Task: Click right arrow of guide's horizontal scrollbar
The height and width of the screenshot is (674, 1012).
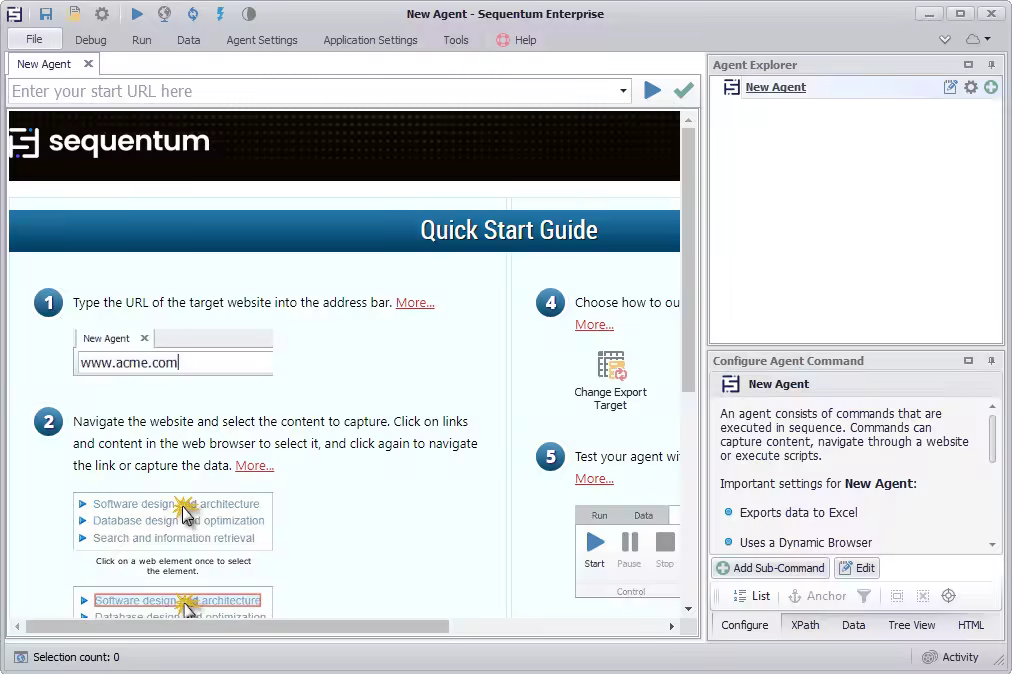Action: tap(672, 626)
